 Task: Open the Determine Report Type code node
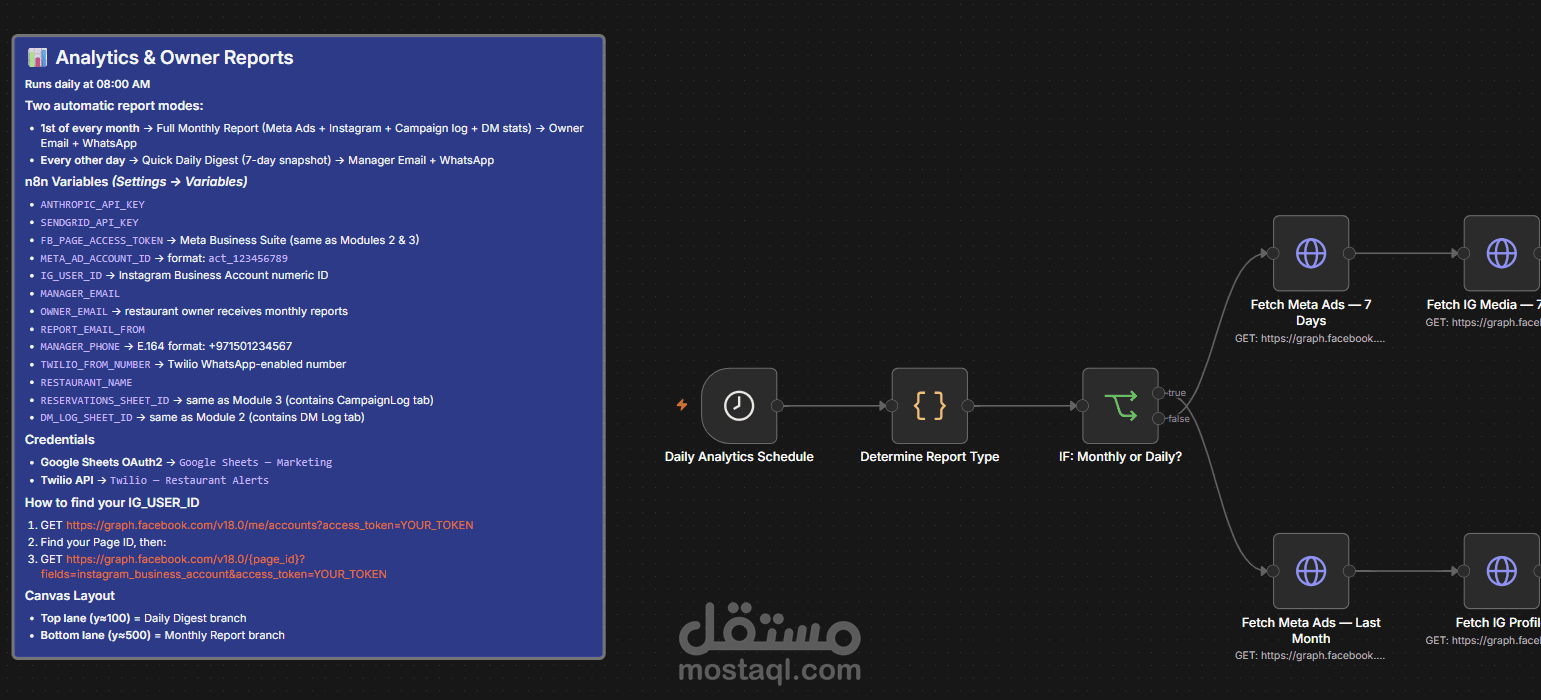tap(930, 405)
